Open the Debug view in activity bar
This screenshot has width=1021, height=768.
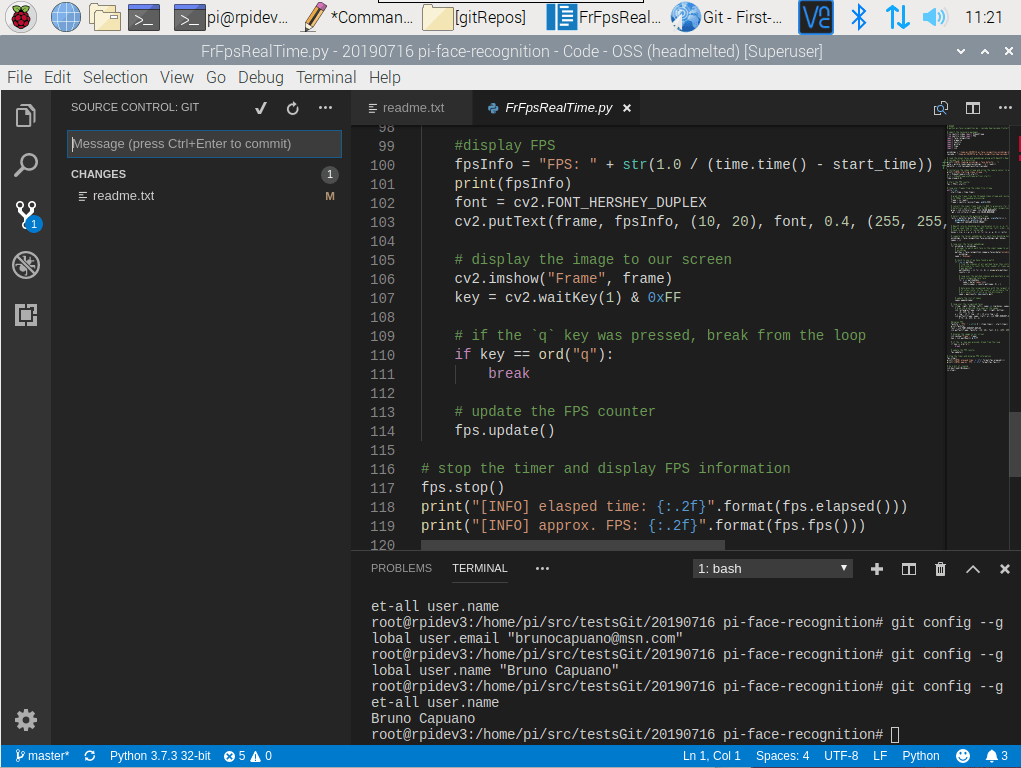point(26,265)
